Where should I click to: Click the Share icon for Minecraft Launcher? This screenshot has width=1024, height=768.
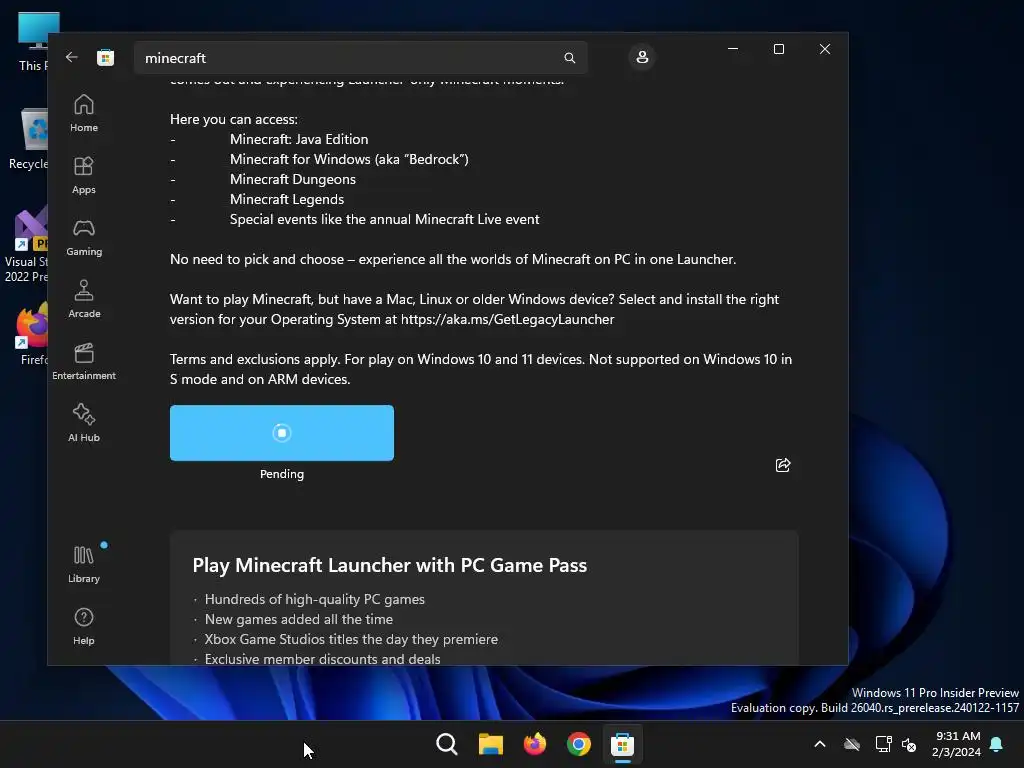782,465
